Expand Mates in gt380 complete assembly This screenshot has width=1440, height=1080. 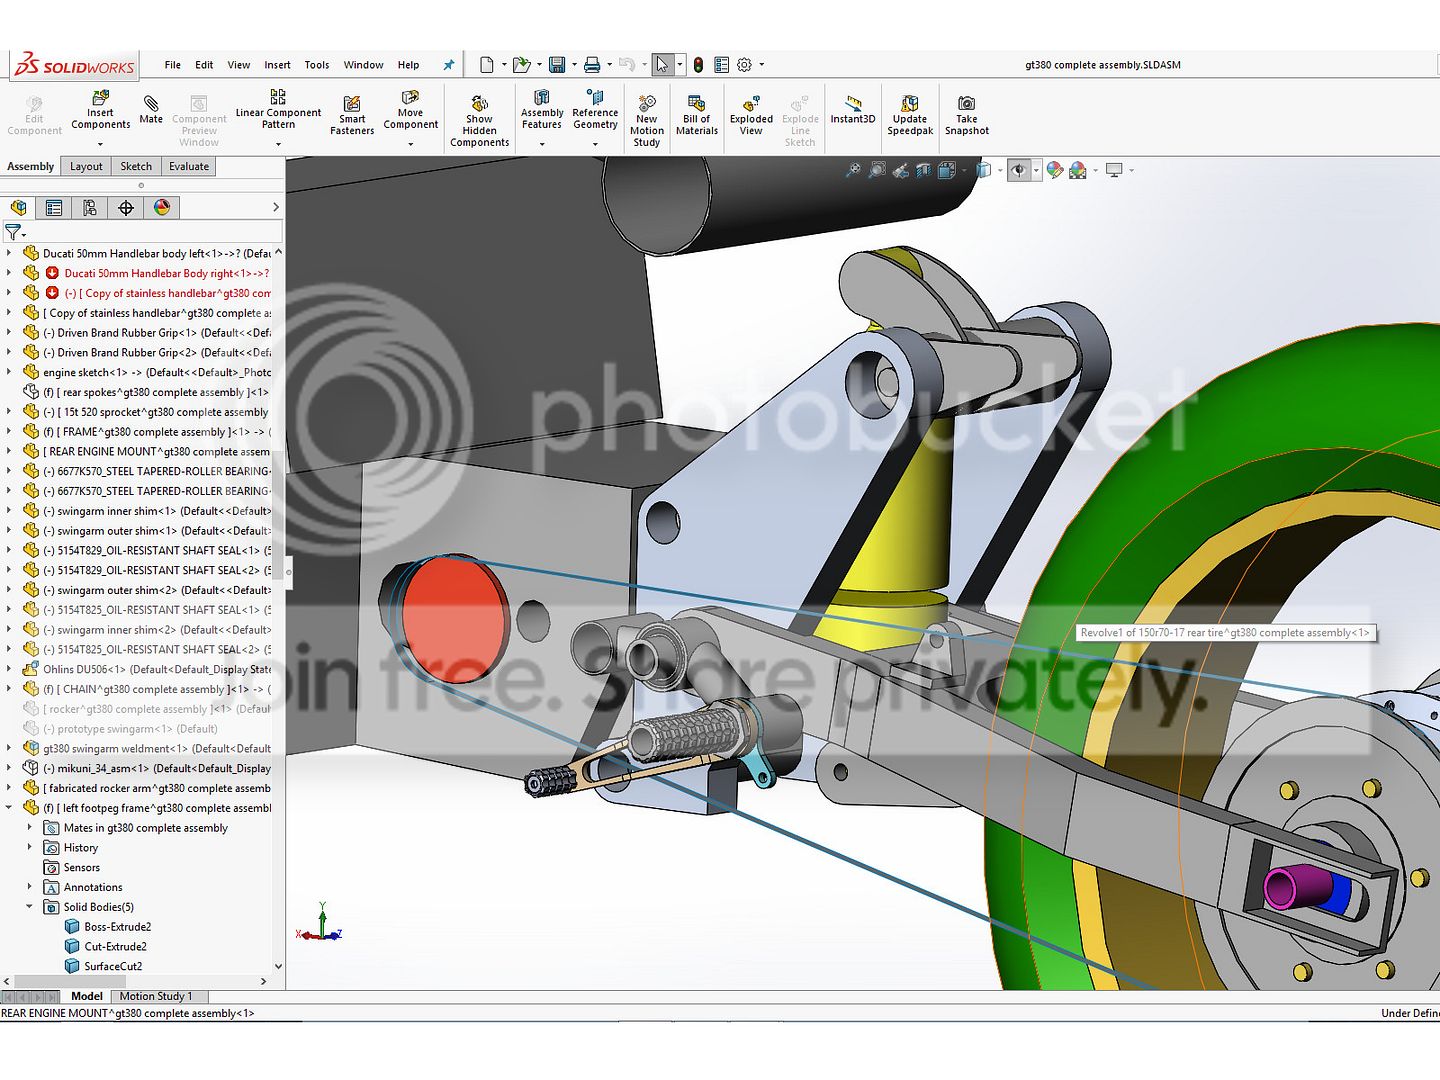coord(29,828)
